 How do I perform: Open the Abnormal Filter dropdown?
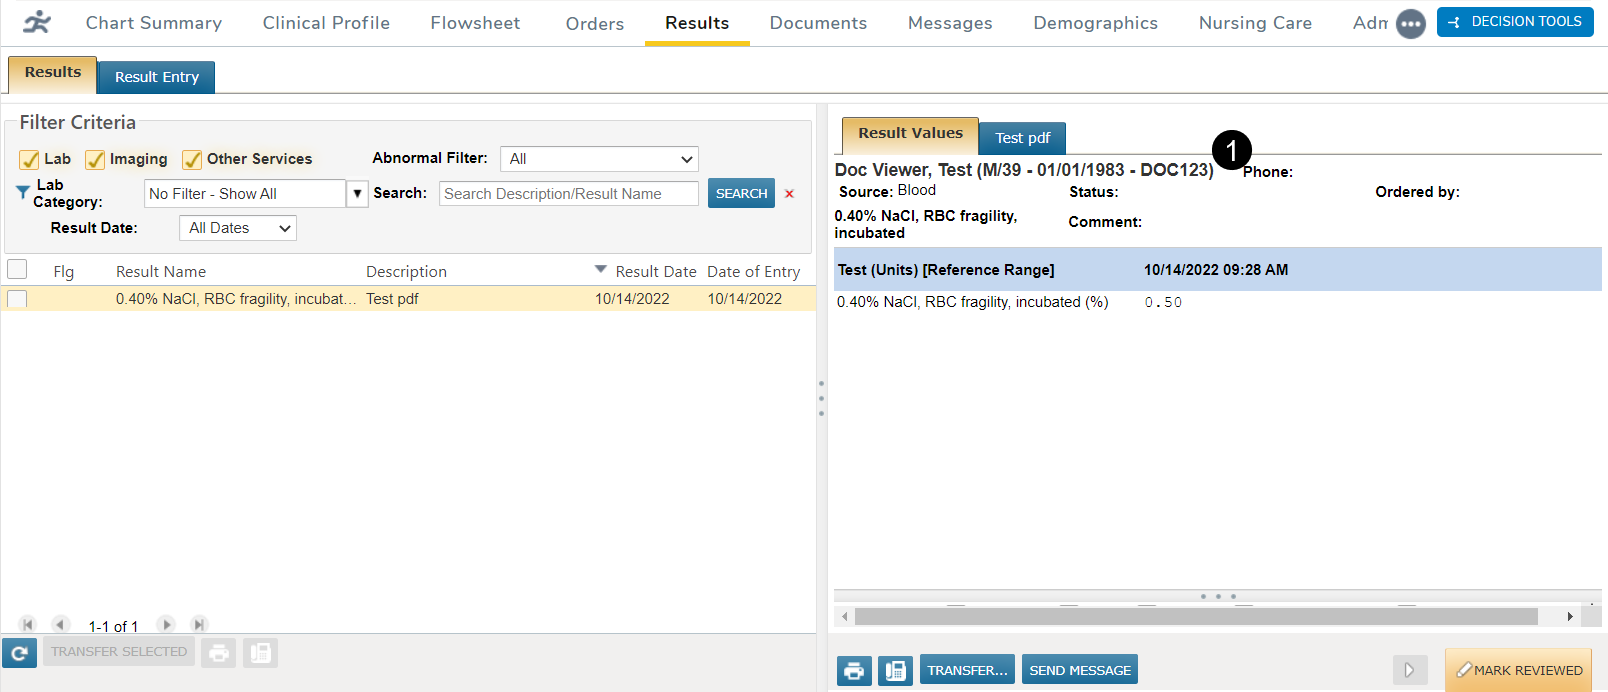[598, 159]
